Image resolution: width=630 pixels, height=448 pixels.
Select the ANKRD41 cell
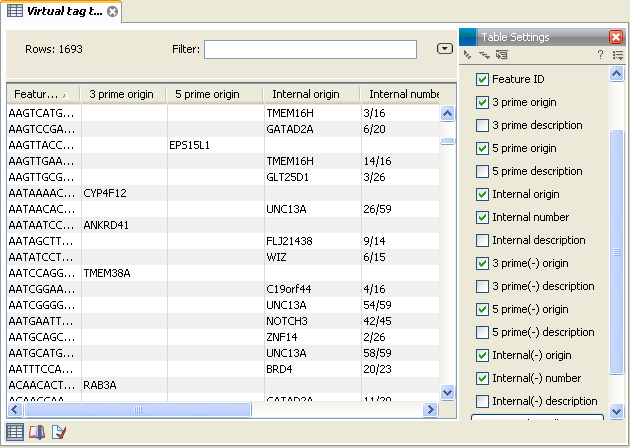point(125,225)
